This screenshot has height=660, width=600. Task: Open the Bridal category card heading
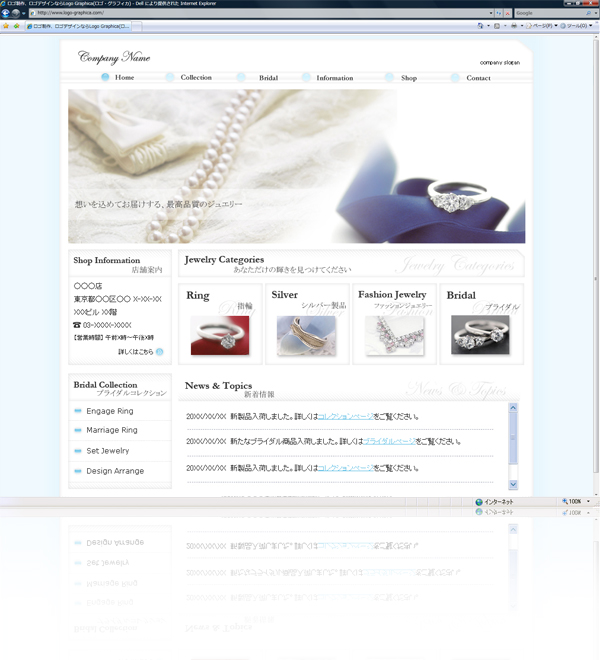click(x=461, y=295)
